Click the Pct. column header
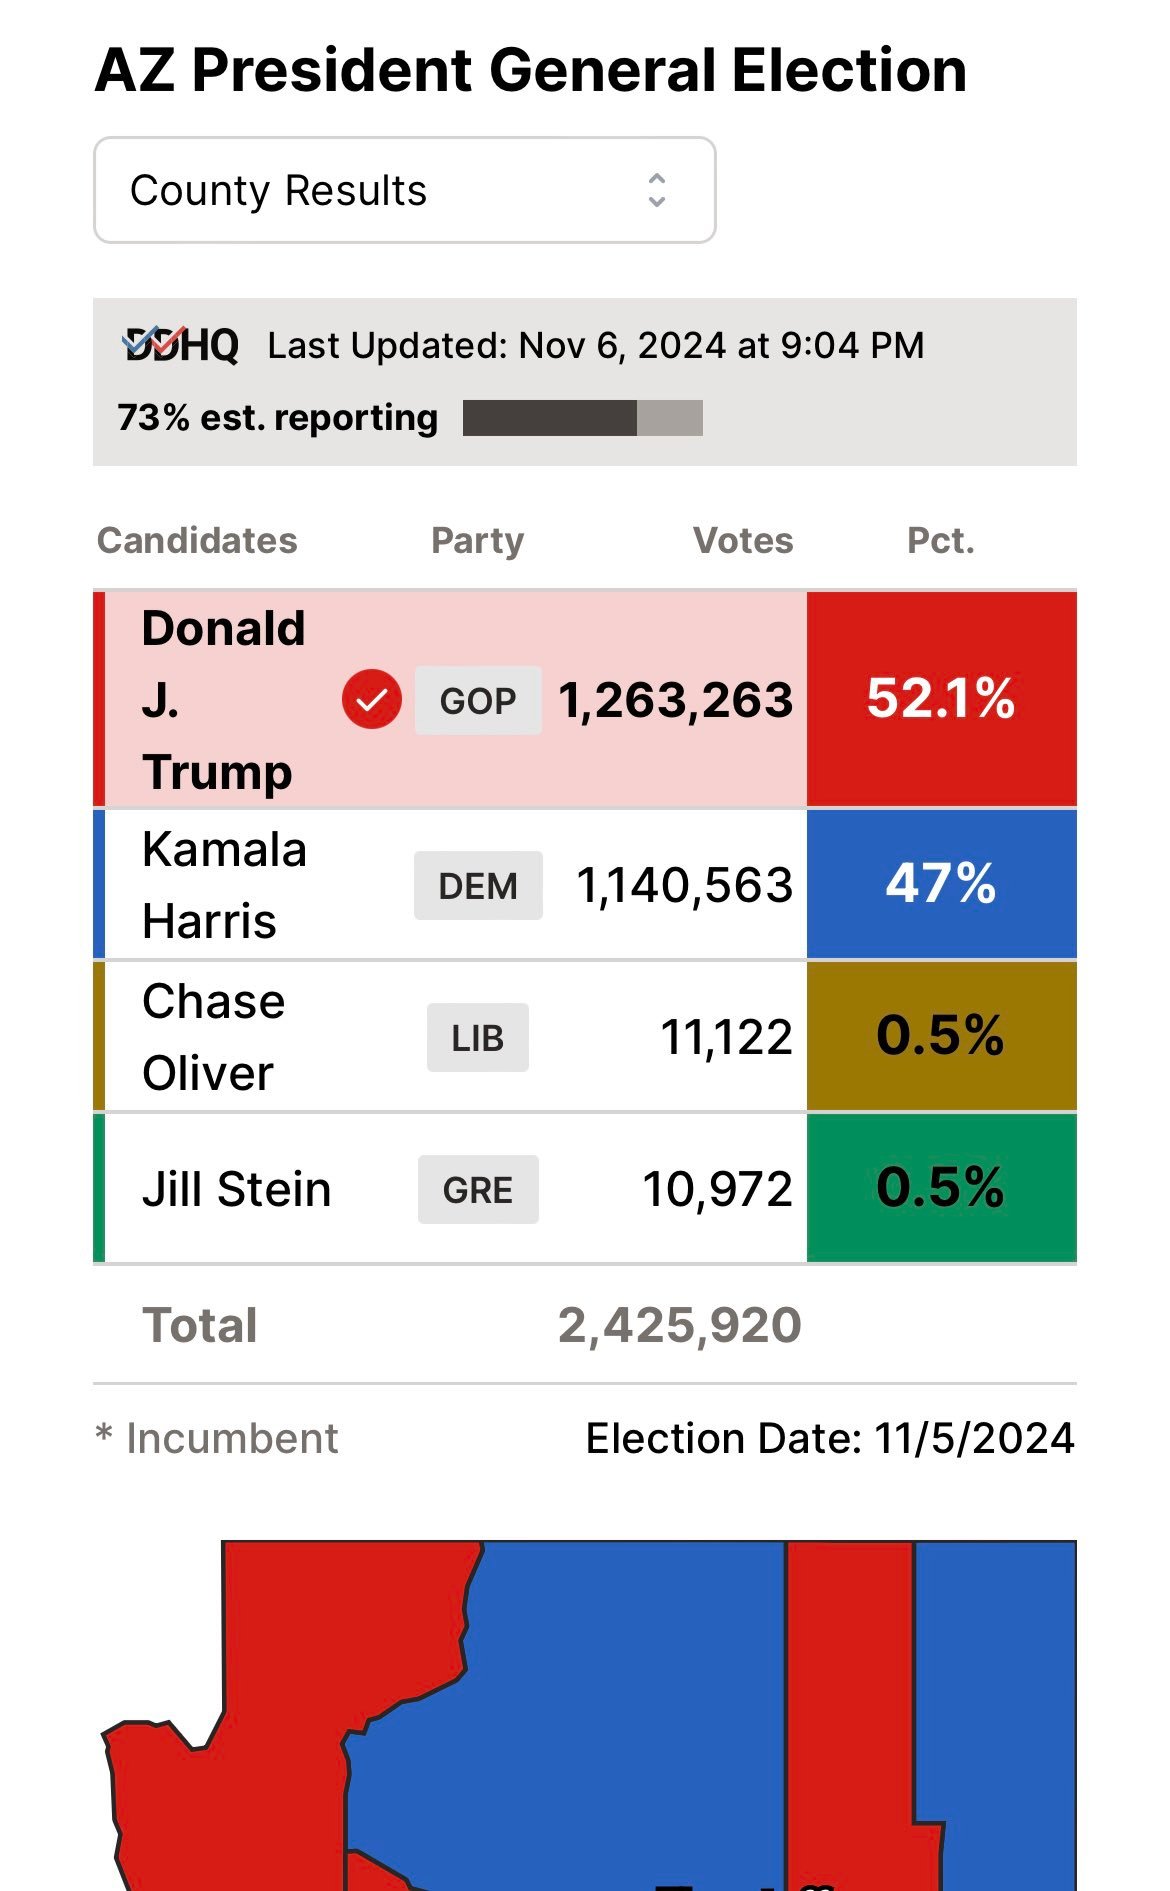The image size is (1170, 1891). (940, 541)
